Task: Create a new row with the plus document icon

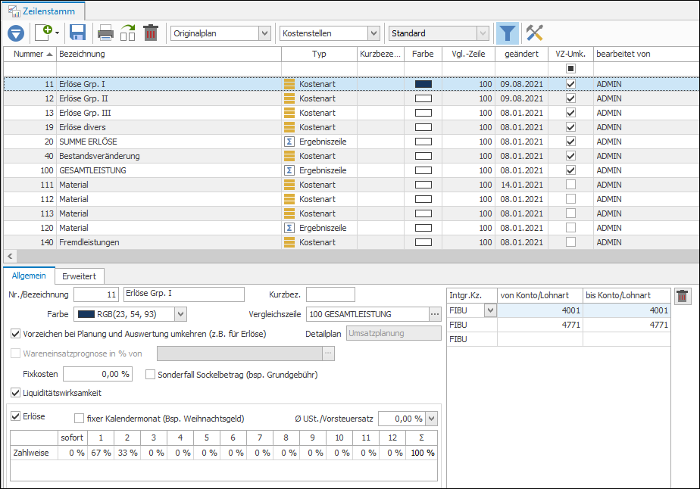Action: click(x=44, y=33)
